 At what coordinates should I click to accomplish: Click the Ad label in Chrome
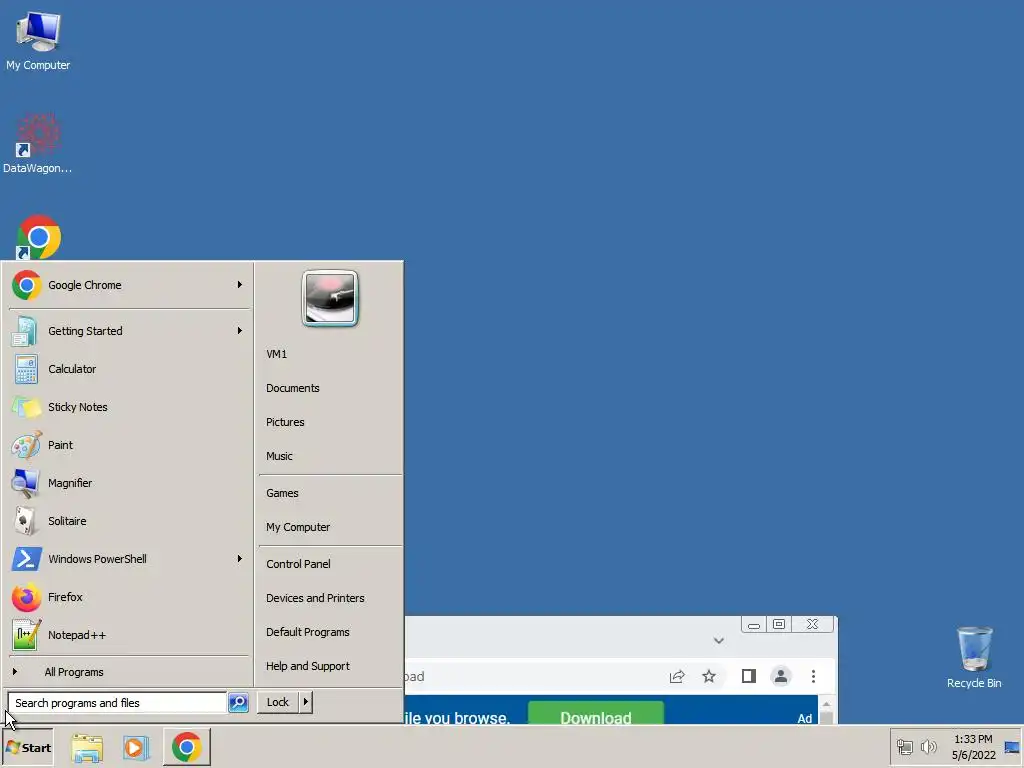tap(805, 718)
